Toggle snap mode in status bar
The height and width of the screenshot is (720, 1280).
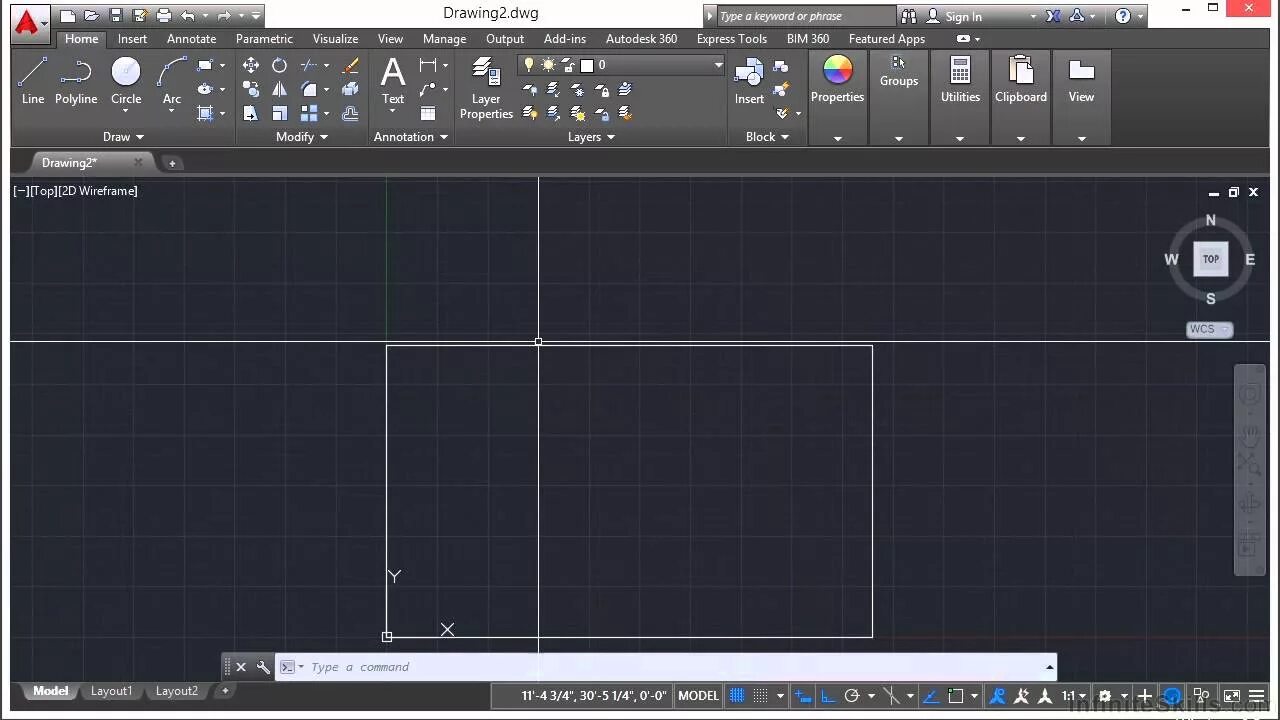[761, 696]
